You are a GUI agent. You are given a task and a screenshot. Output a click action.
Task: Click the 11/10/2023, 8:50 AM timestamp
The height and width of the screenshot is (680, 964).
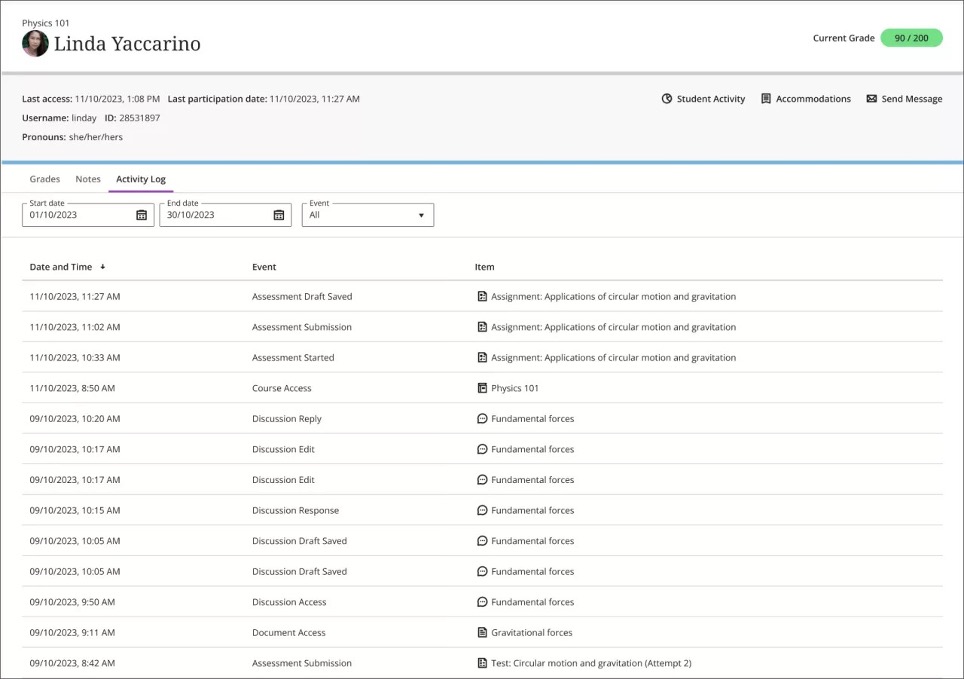[x=72, y=388]
